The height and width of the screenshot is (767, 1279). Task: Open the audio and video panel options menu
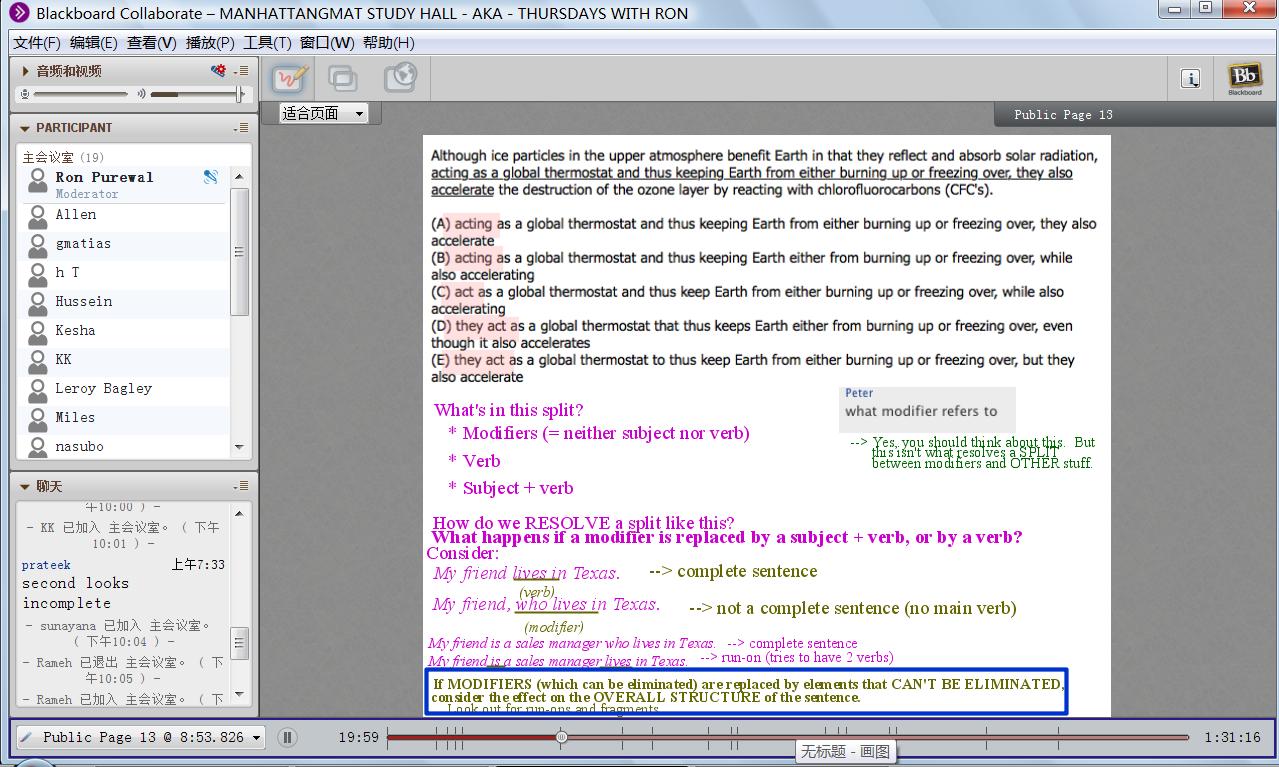coord(240,71)
